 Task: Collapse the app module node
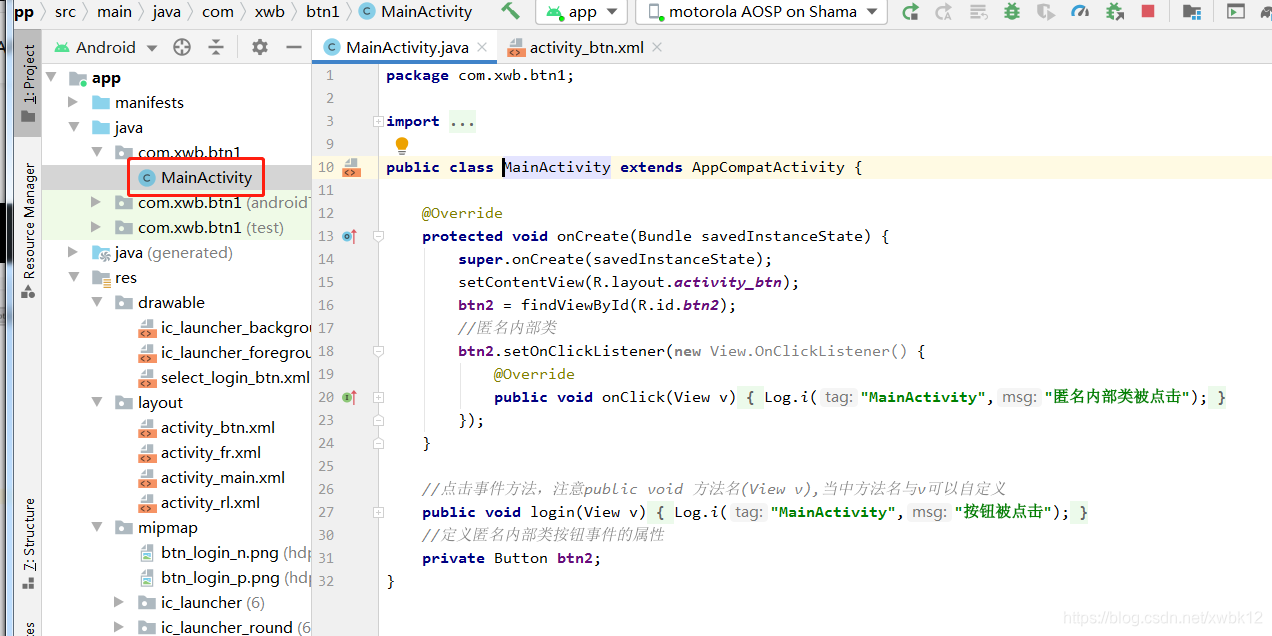(x=52, y=78)
